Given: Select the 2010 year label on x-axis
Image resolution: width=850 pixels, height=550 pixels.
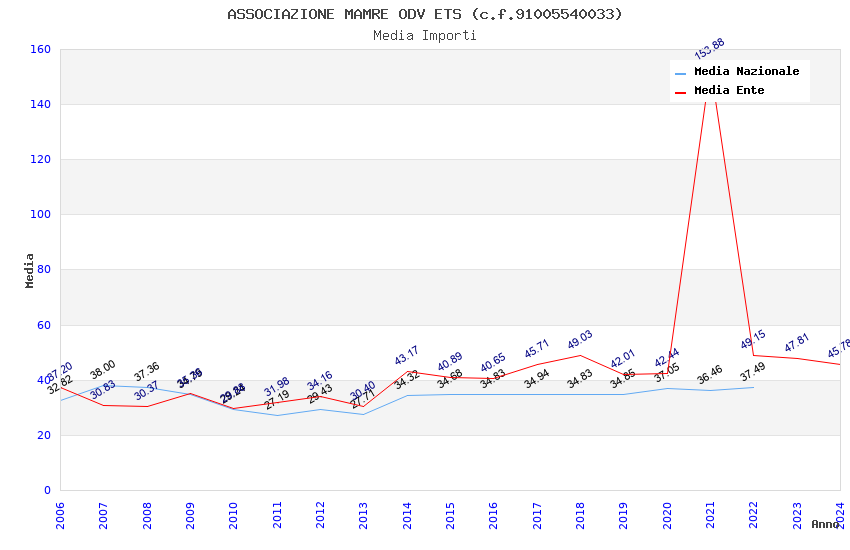Looking at the screenshot, I should 233,515.
